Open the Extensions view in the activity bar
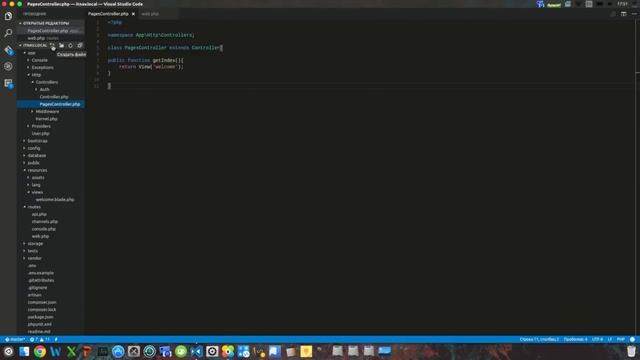This screenshot has width=640, height=360. (8, 83)
